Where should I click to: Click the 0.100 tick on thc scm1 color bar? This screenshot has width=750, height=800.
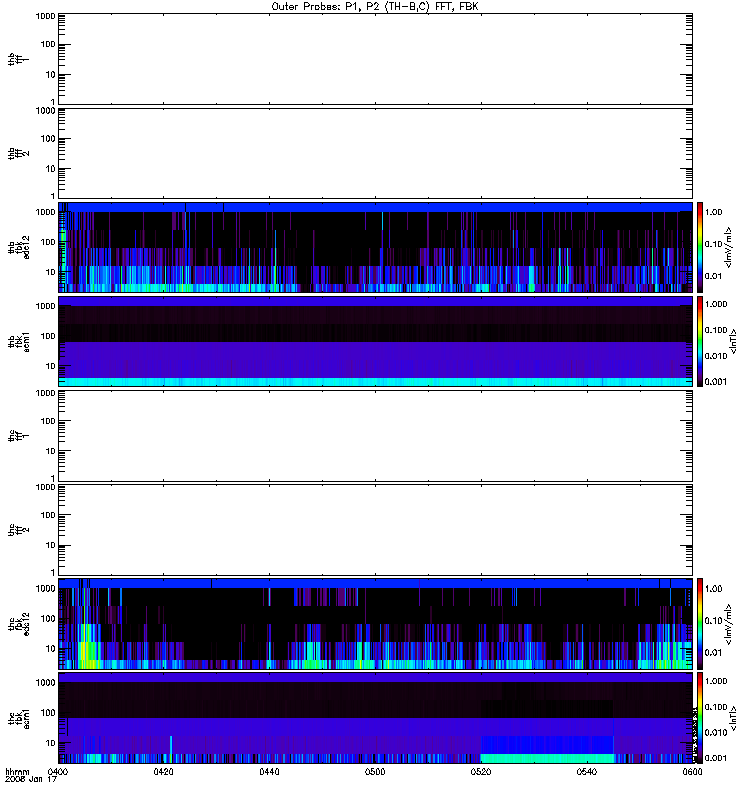point(716,707)
